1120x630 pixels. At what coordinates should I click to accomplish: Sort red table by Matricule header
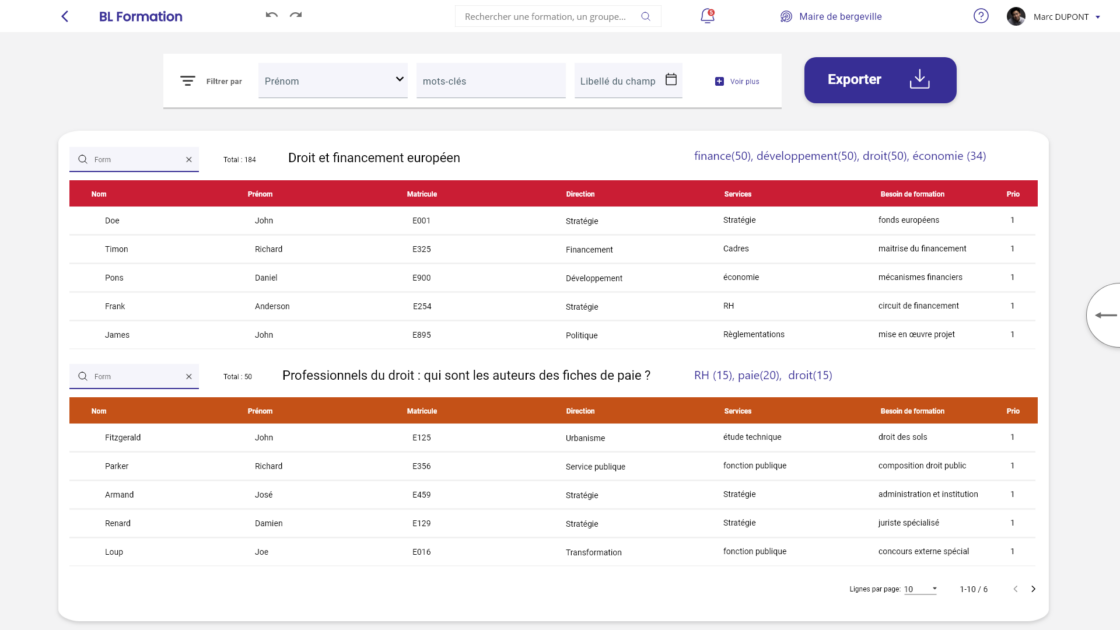click(422, 194)
